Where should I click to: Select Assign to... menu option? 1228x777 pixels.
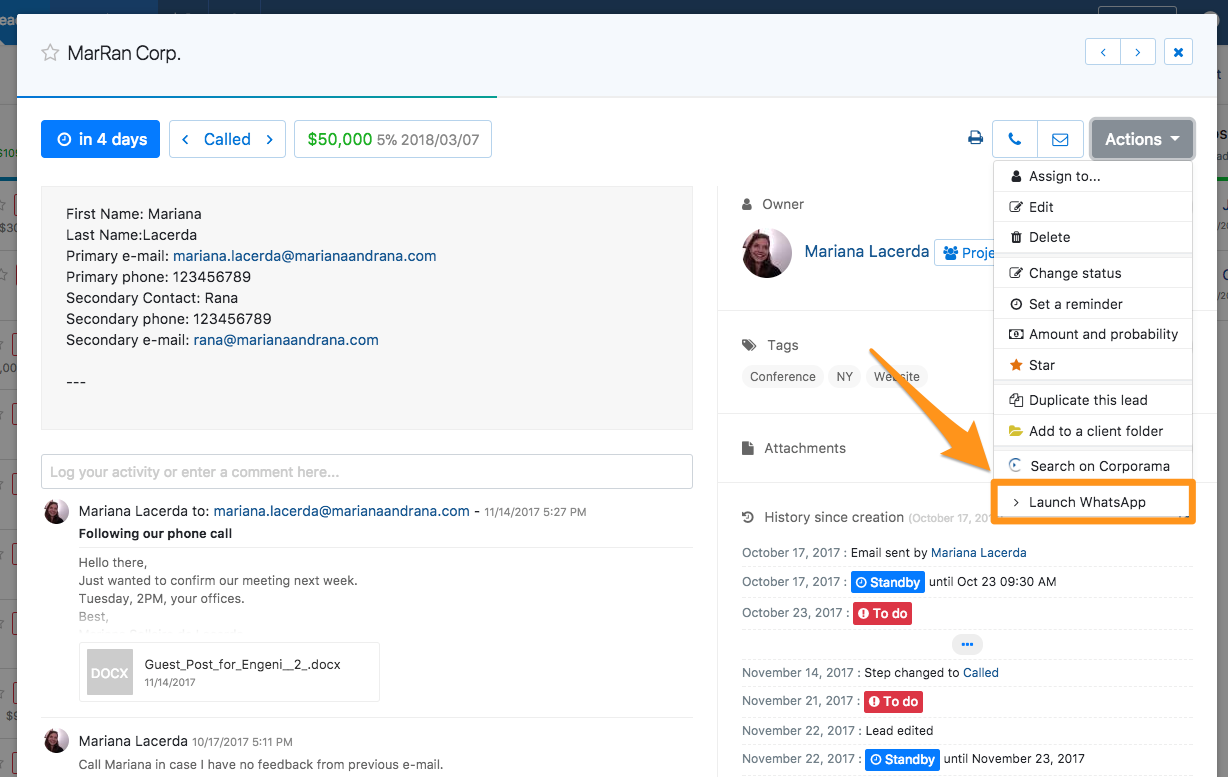point(1064,176)
